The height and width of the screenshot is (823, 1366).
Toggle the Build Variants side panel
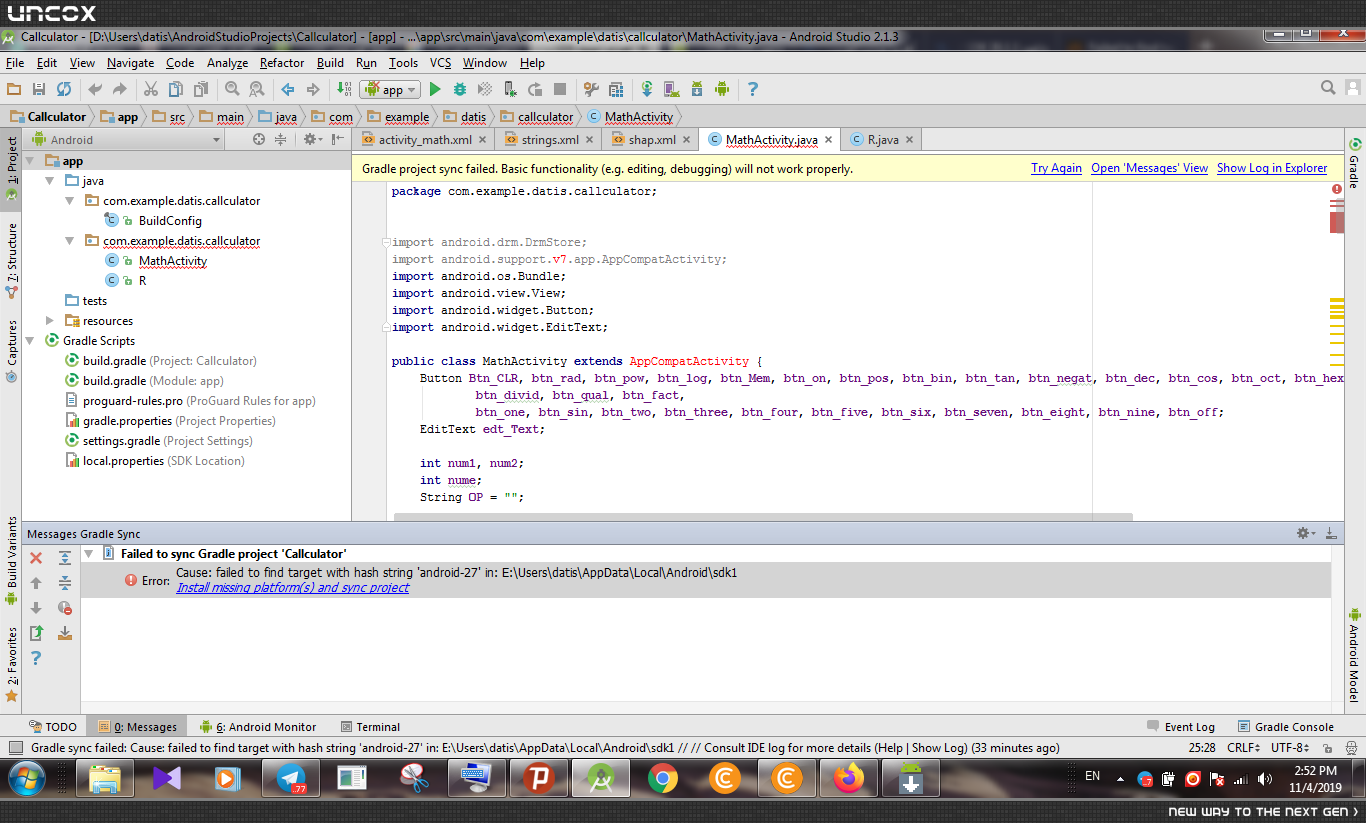tap(11, 561)
